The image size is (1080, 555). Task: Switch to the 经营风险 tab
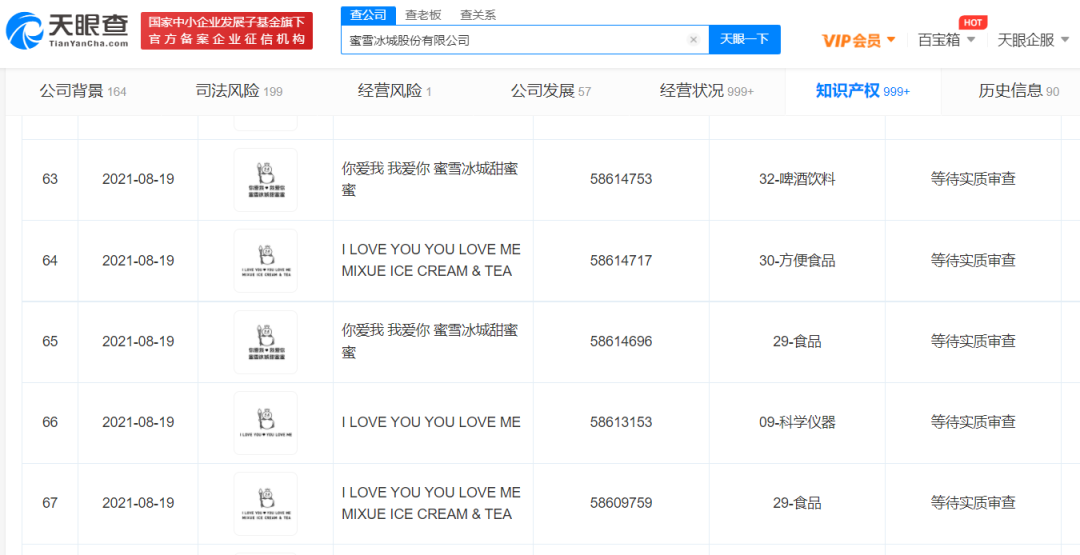point(395,91)
